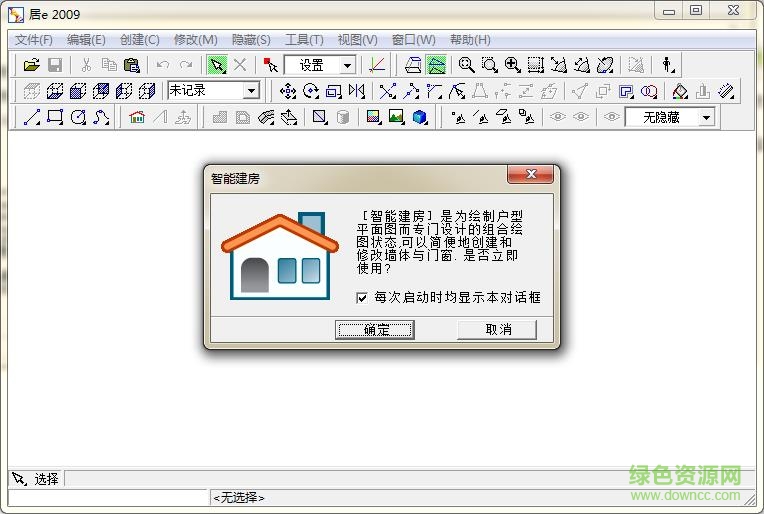Click the status bar command input field
Viewport: 764px width, 514px height.
click(x=108, y=497)
